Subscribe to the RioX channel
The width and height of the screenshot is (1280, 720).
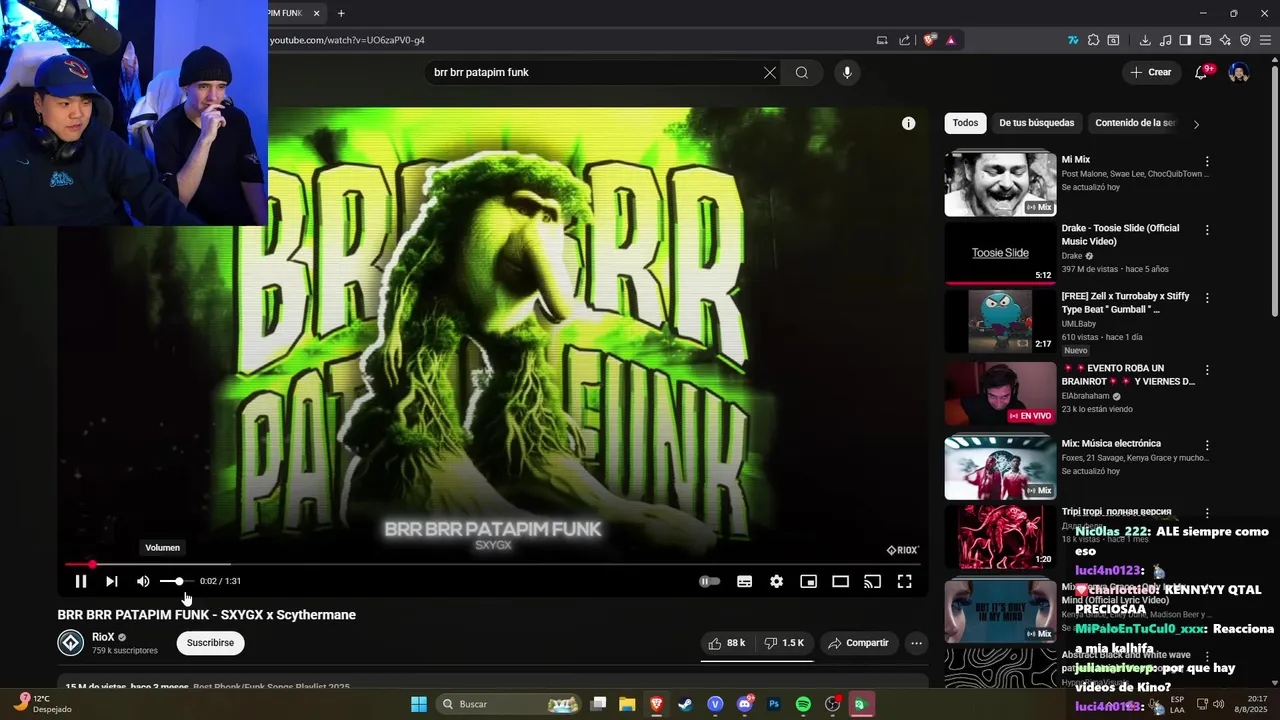click(210, 643)
